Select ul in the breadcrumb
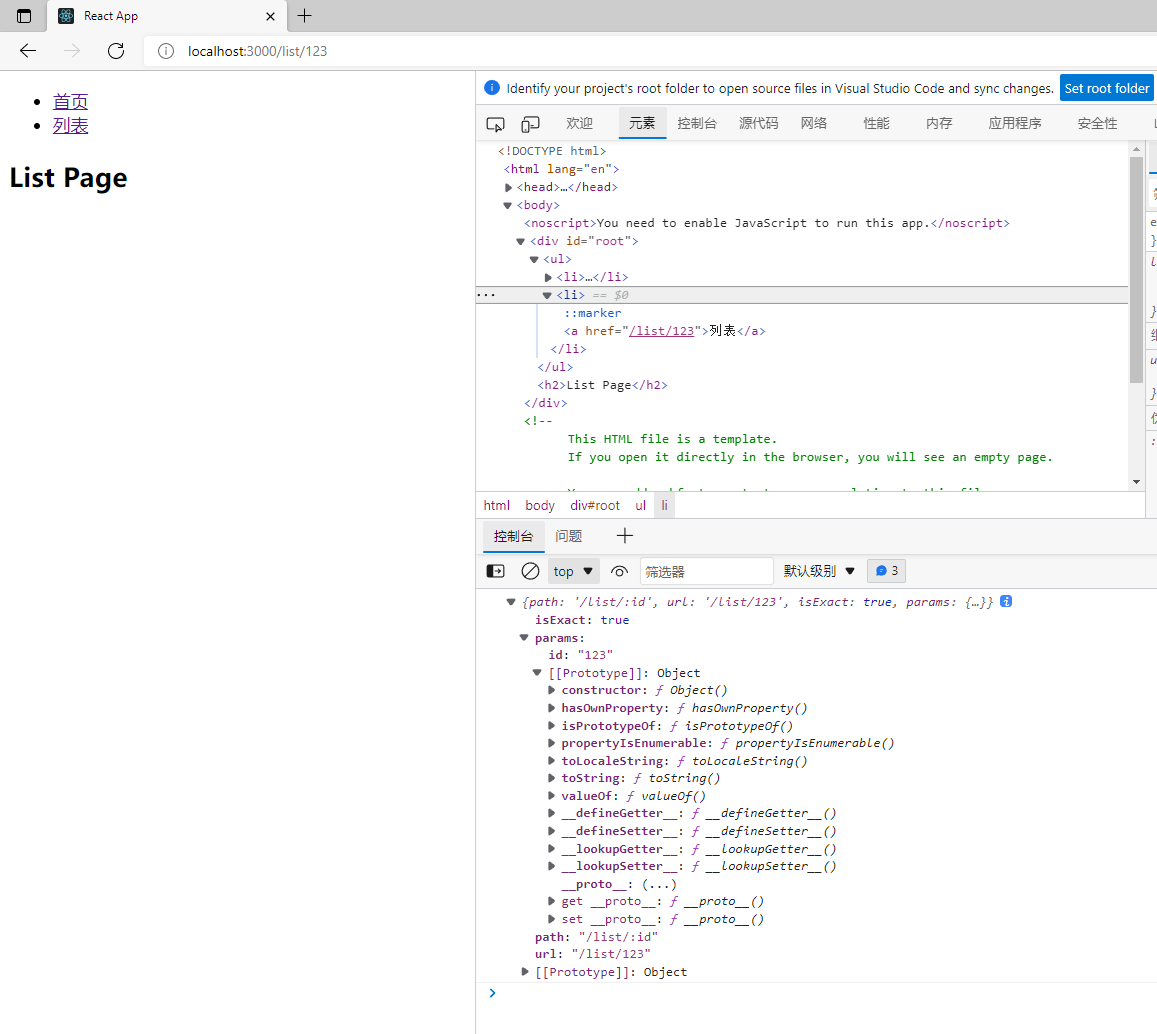The width and height of the screenshot is (1157, 1034). coord(640,506)
